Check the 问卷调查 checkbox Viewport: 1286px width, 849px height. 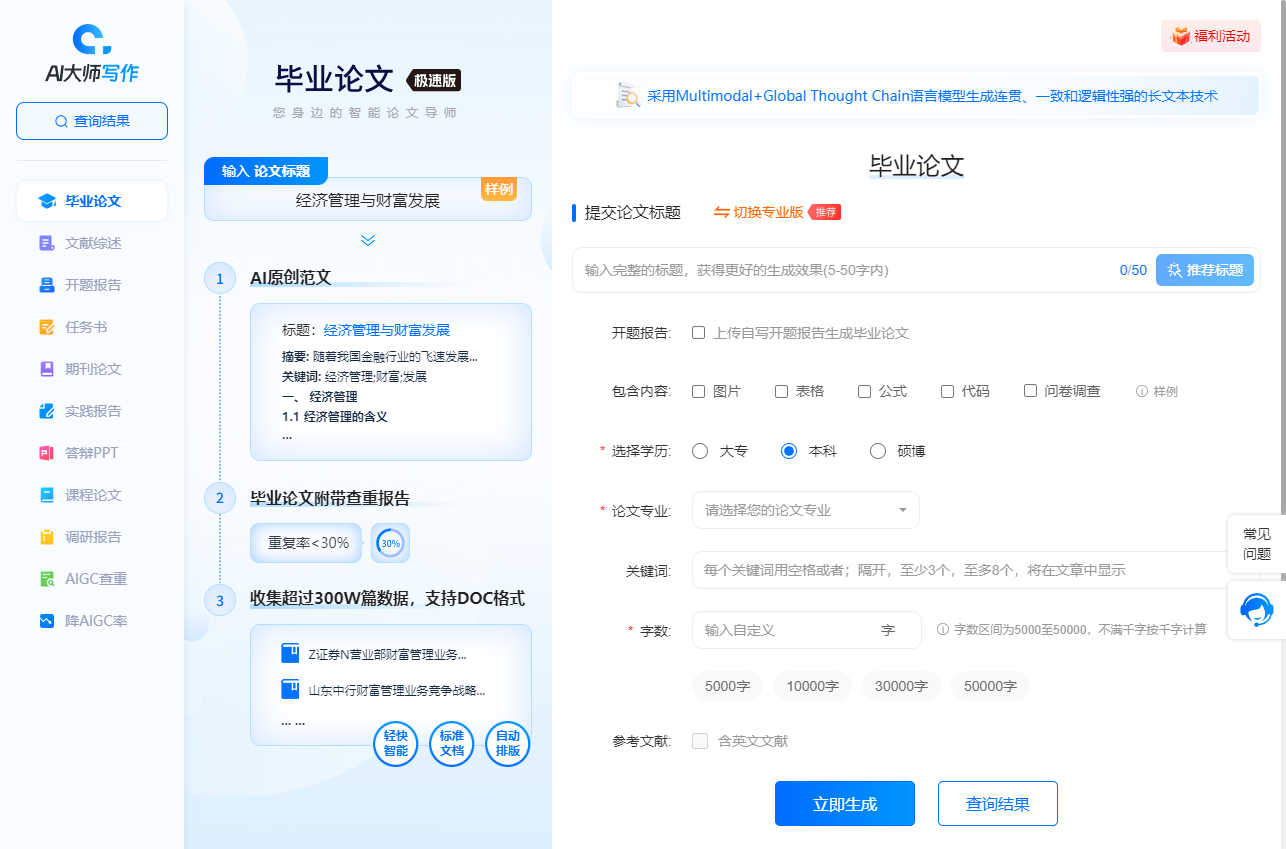[x=1030, y=391]
